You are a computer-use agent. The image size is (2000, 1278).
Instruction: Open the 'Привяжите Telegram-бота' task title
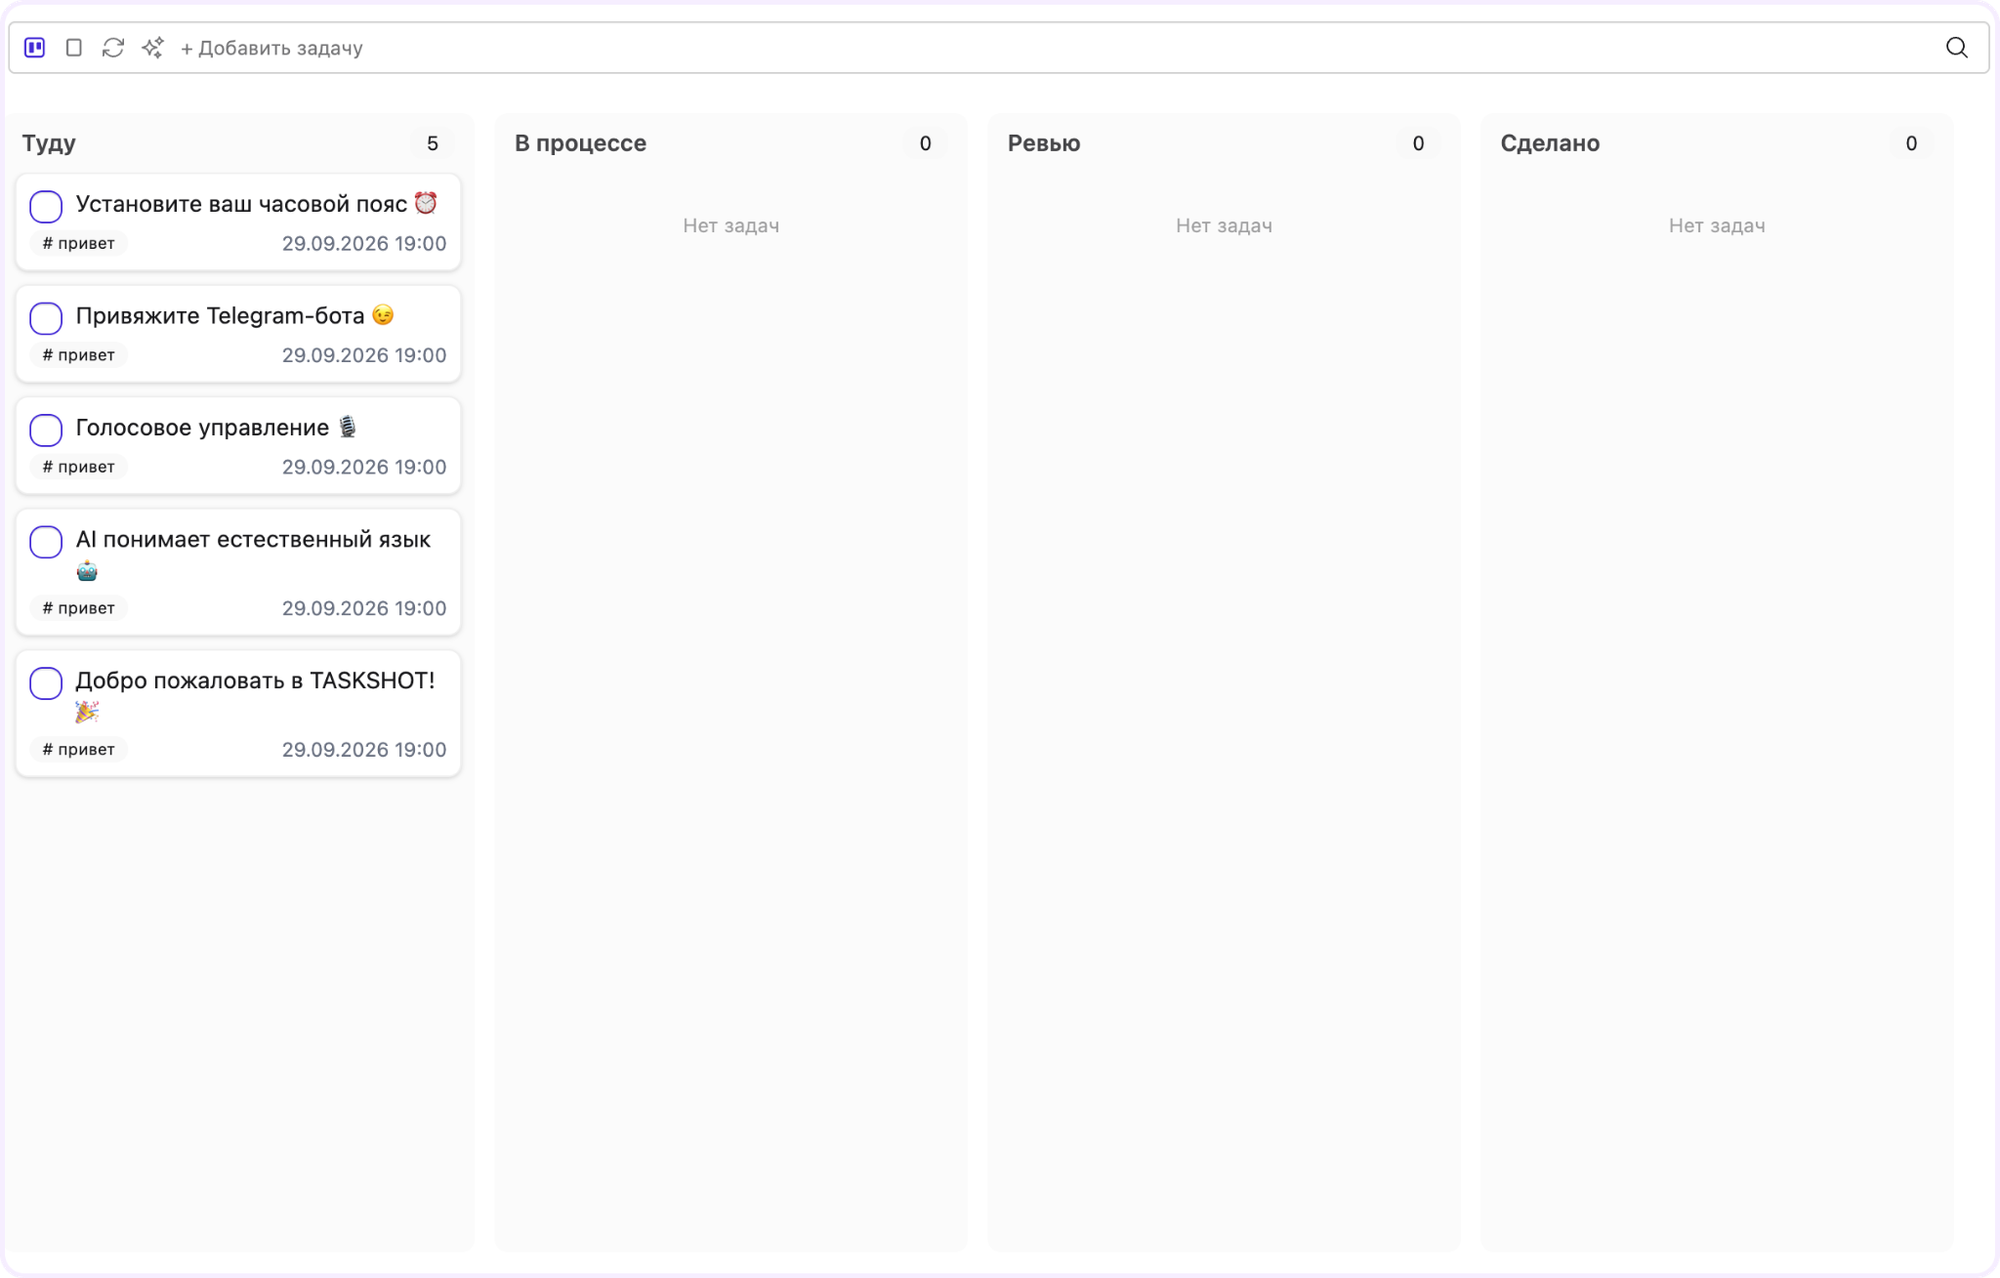235,316
